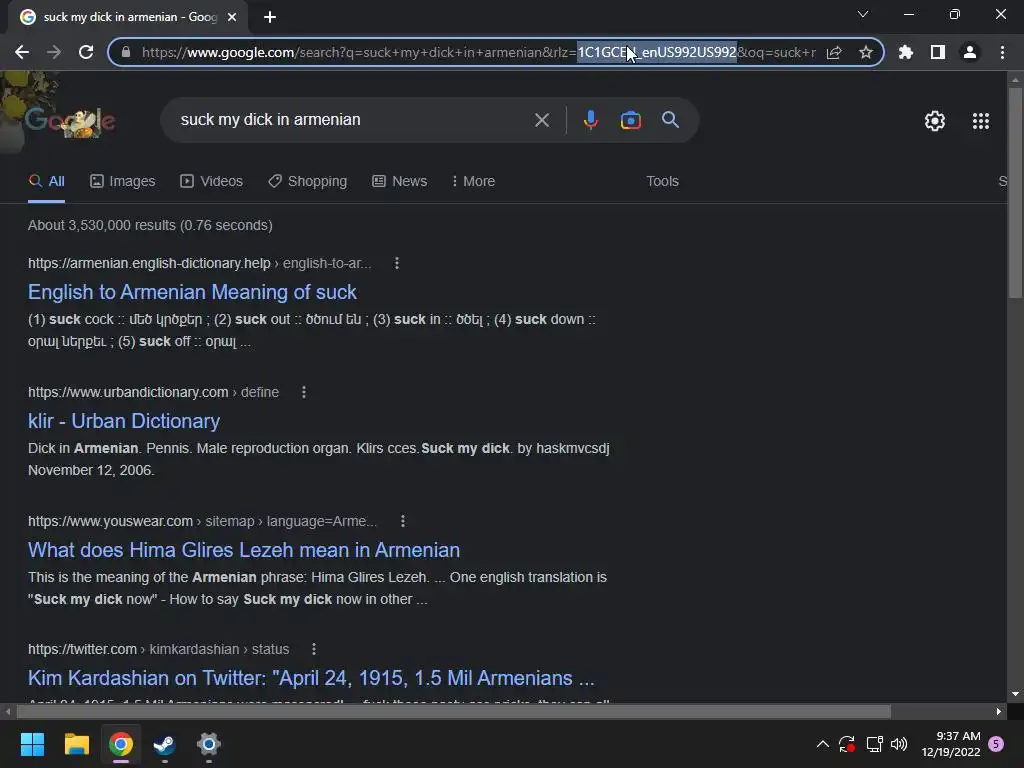This screenshot has height=768, width=1024.
Task: Expand the More search categories menu
Action: tap(473, 182)
